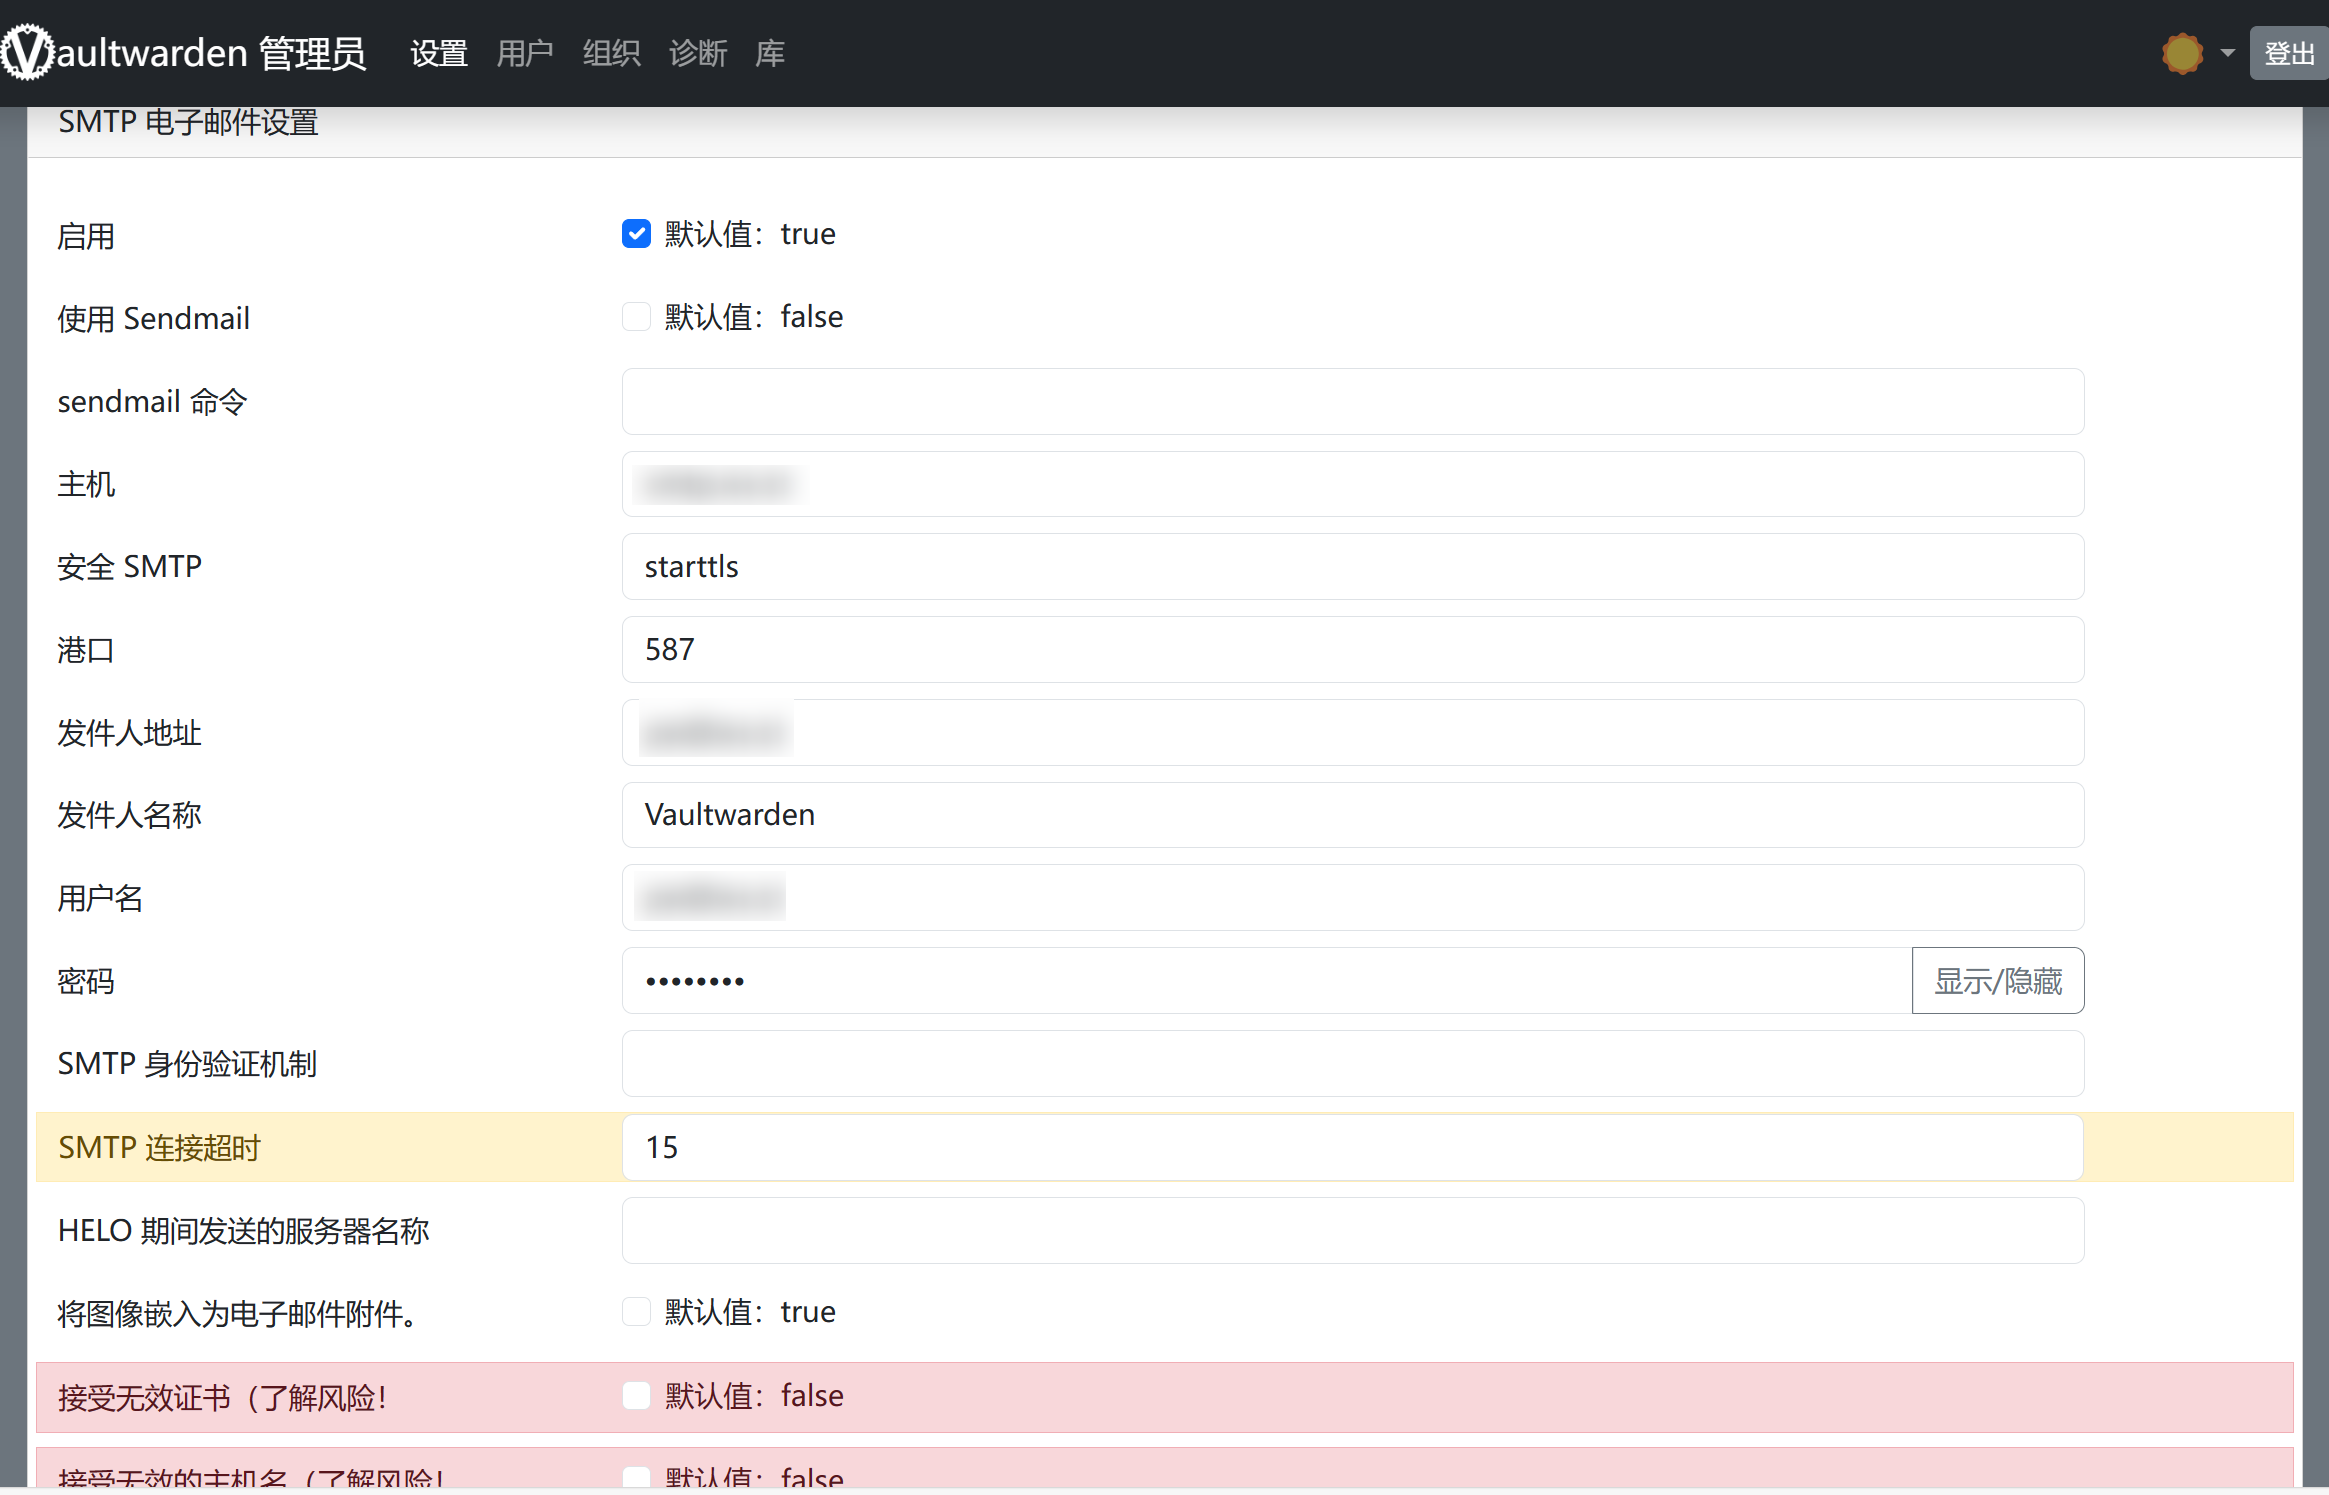The image size is (2329, 1495).
Task: Click the 发件人名称 Vaultwarden field
Action: (1352, 815)
